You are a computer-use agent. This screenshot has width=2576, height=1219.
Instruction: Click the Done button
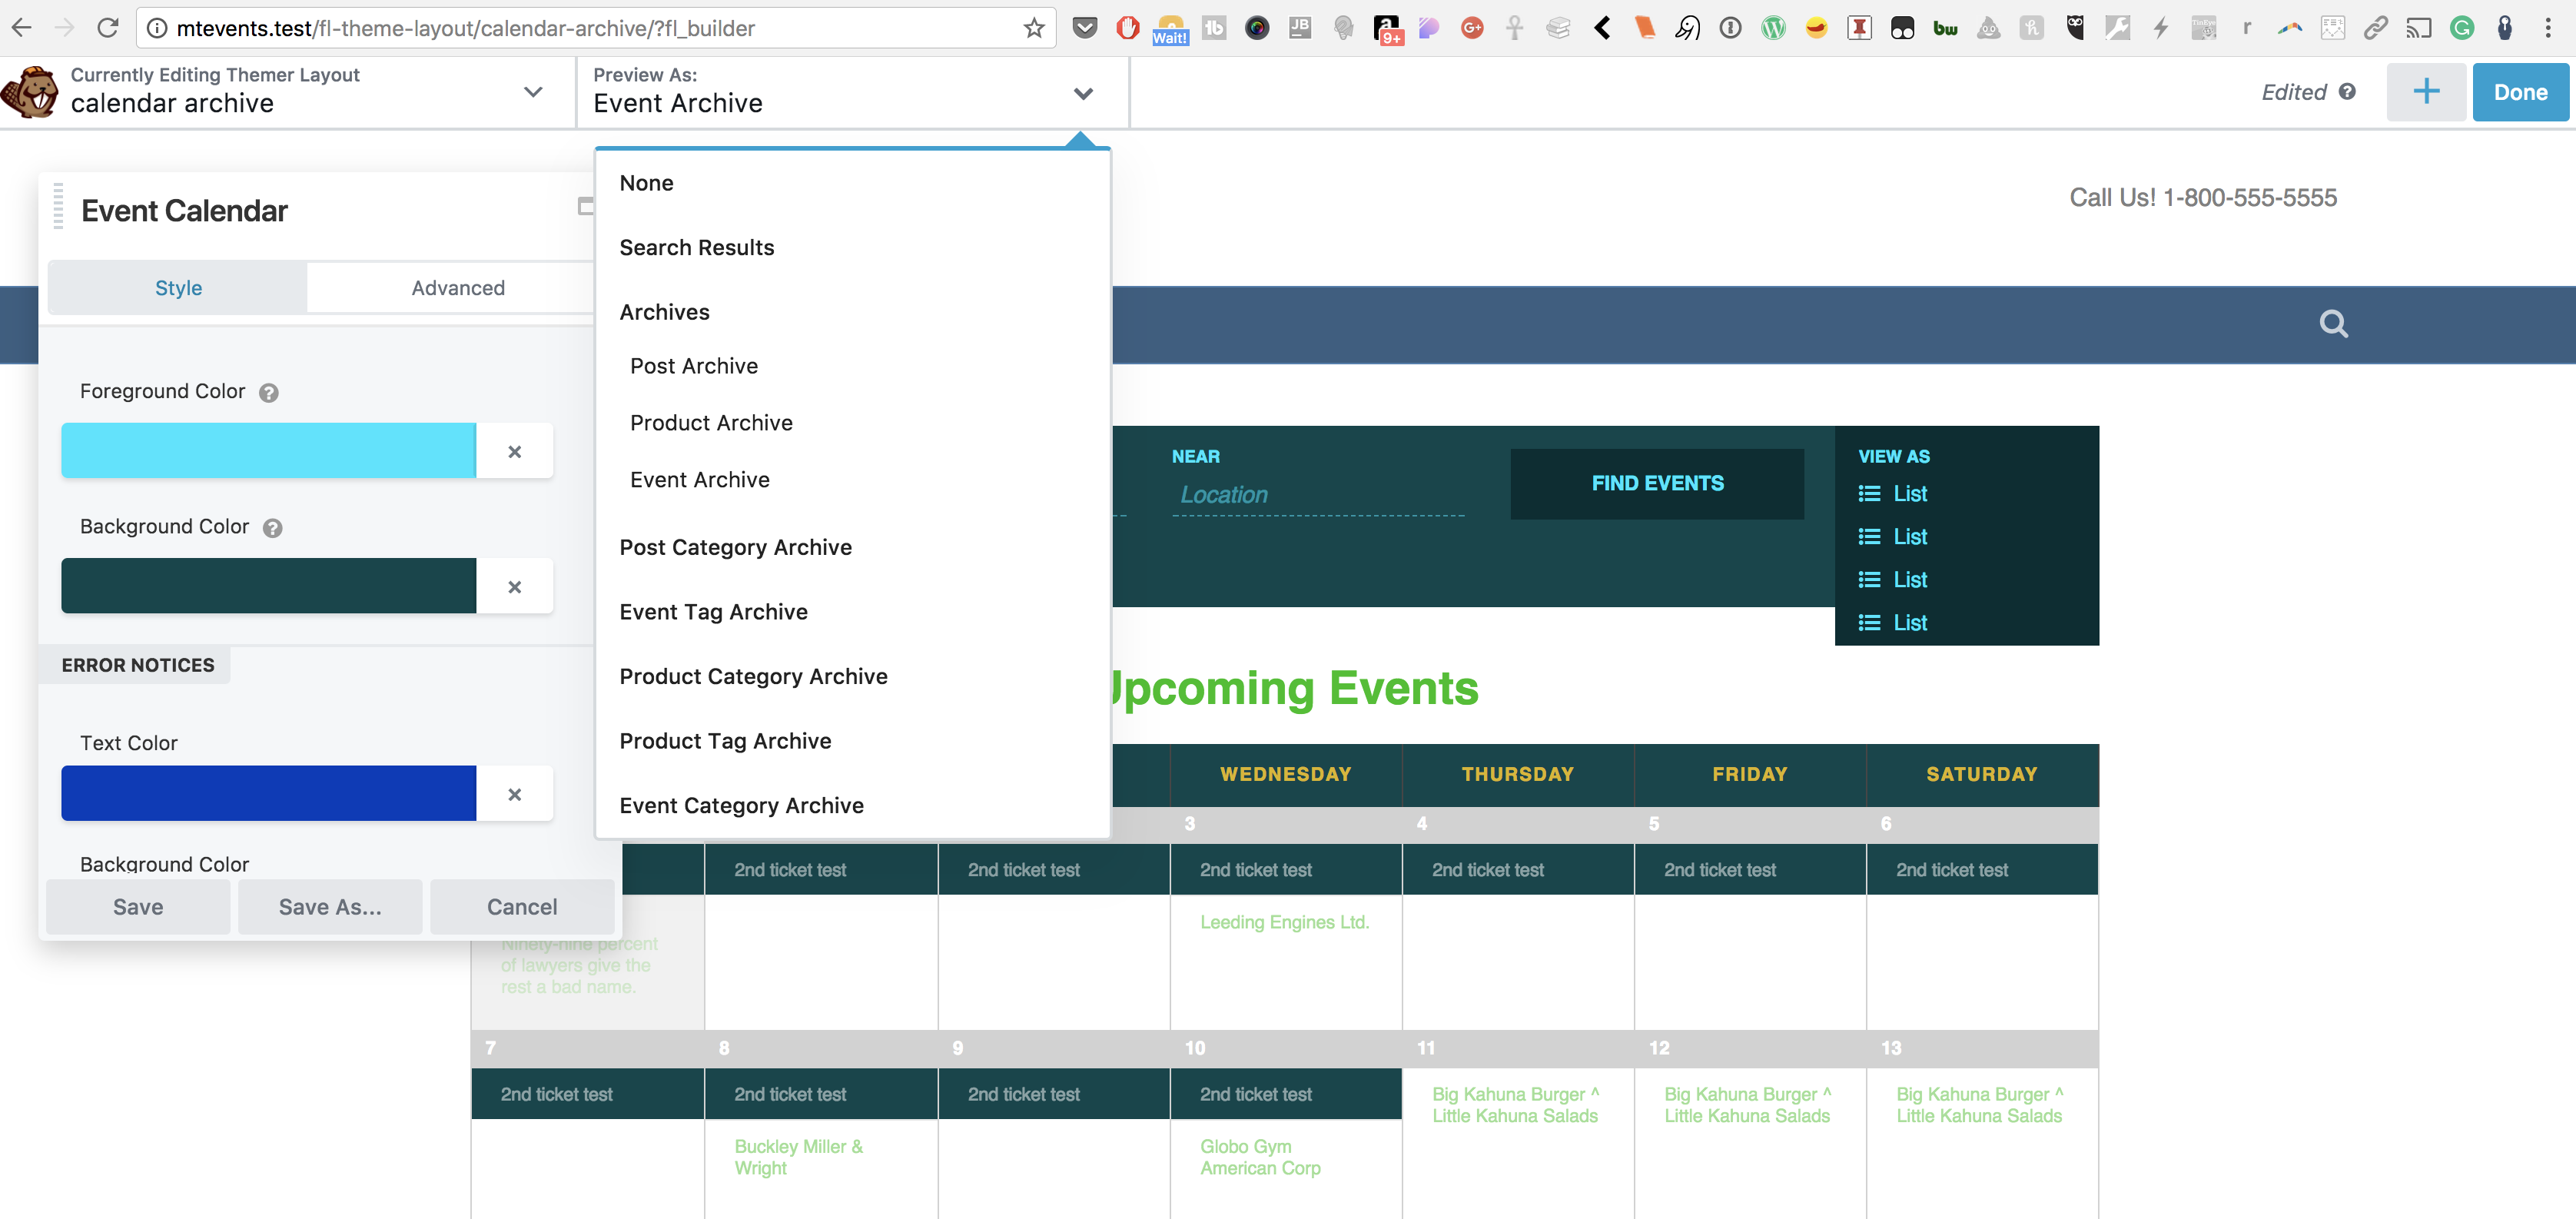coord(2520,92)
